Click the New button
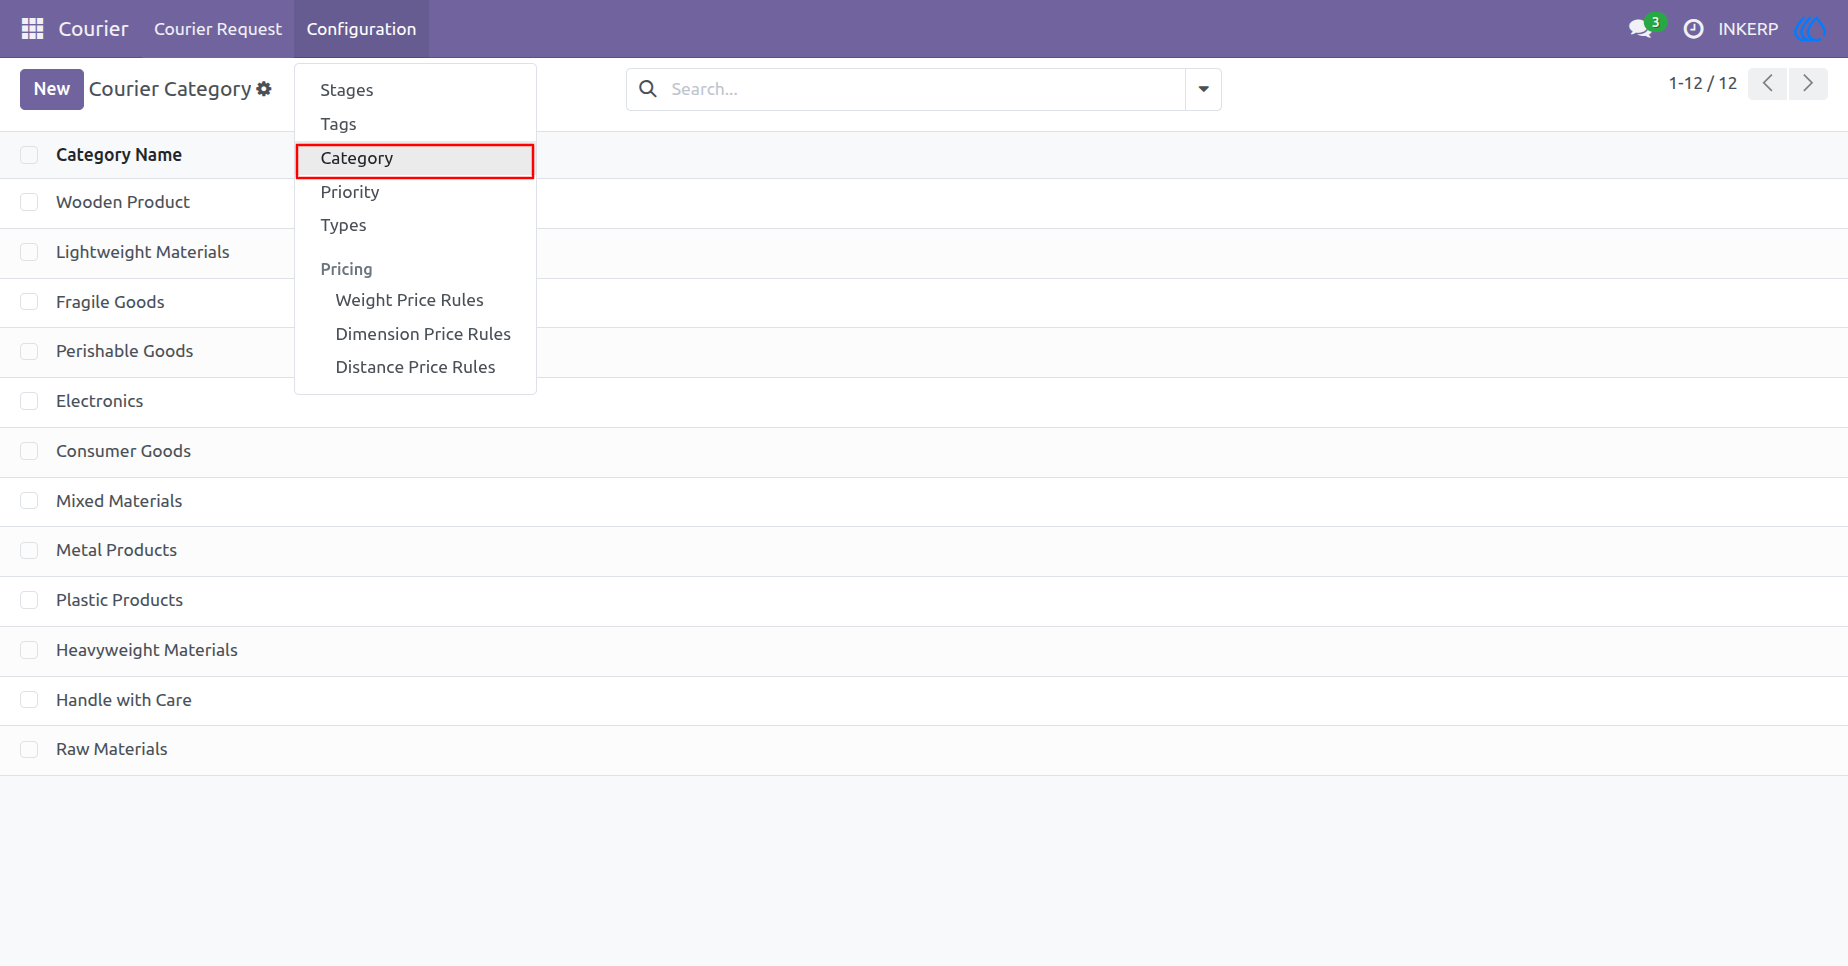 pos(52,89)
